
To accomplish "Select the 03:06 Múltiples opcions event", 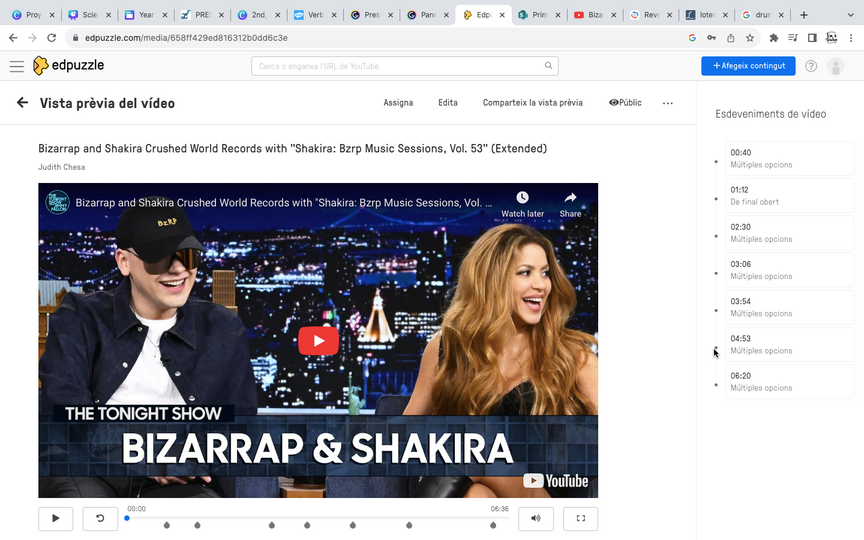I will [x=789, y=270].
